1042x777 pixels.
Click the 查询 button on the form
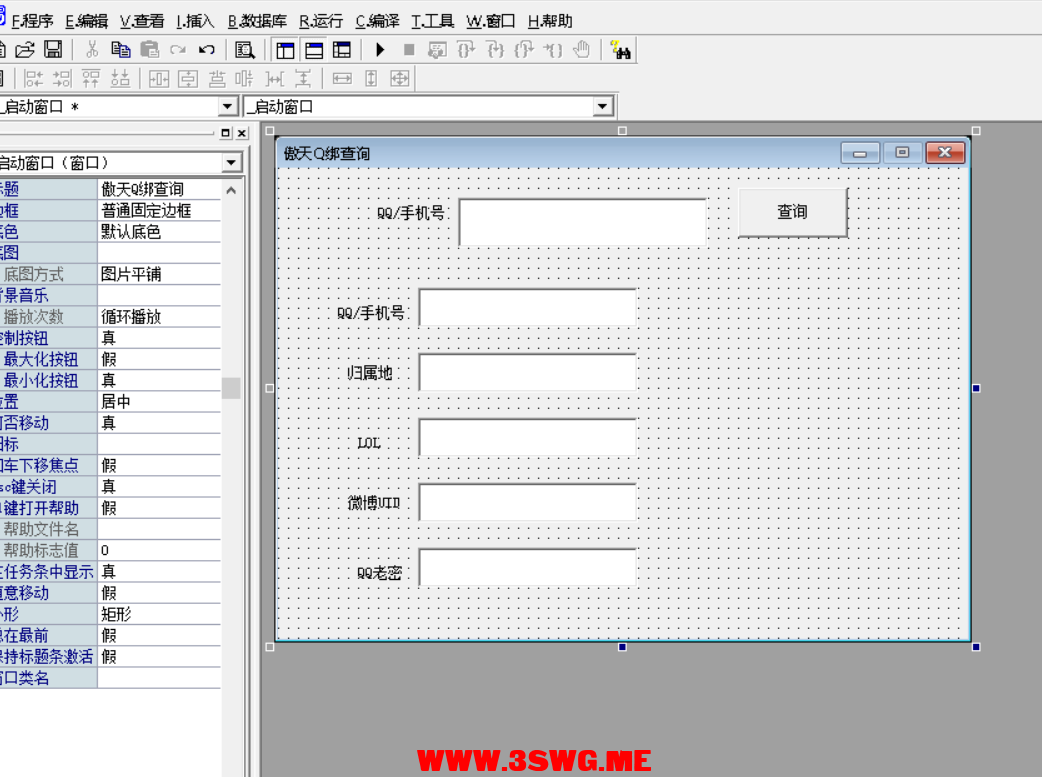pos(793,212)
